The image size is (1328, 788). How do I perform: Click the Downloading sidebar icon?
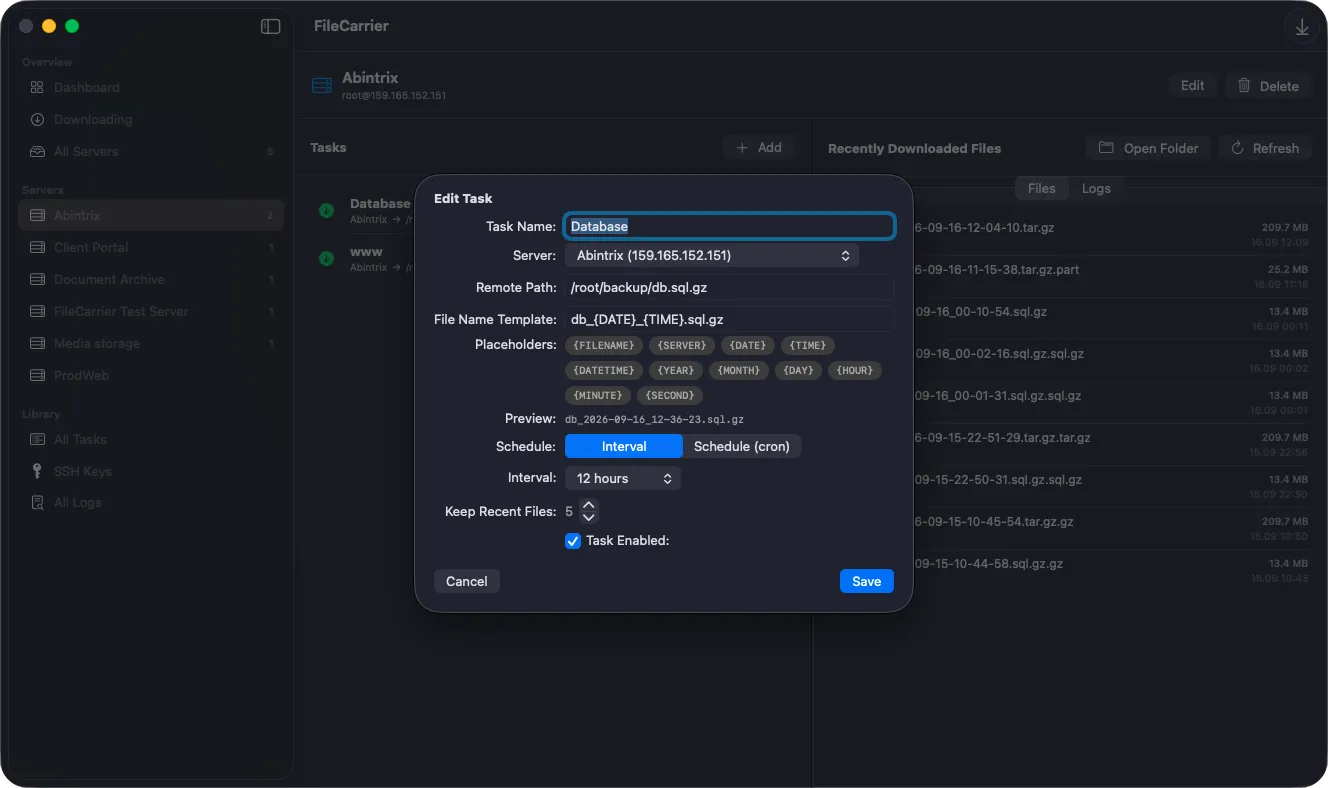tap(37, 119)
